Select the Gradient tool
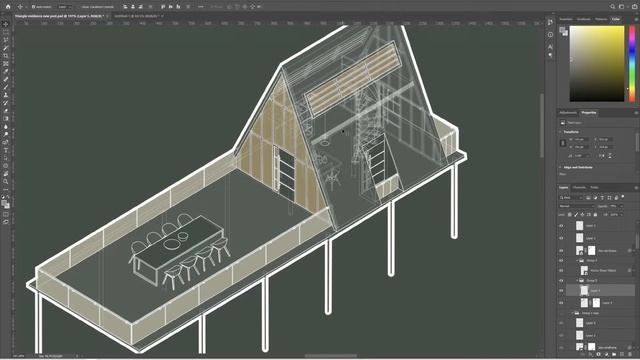The height and width of the screenshot is (360, 640). click(6, 118)
